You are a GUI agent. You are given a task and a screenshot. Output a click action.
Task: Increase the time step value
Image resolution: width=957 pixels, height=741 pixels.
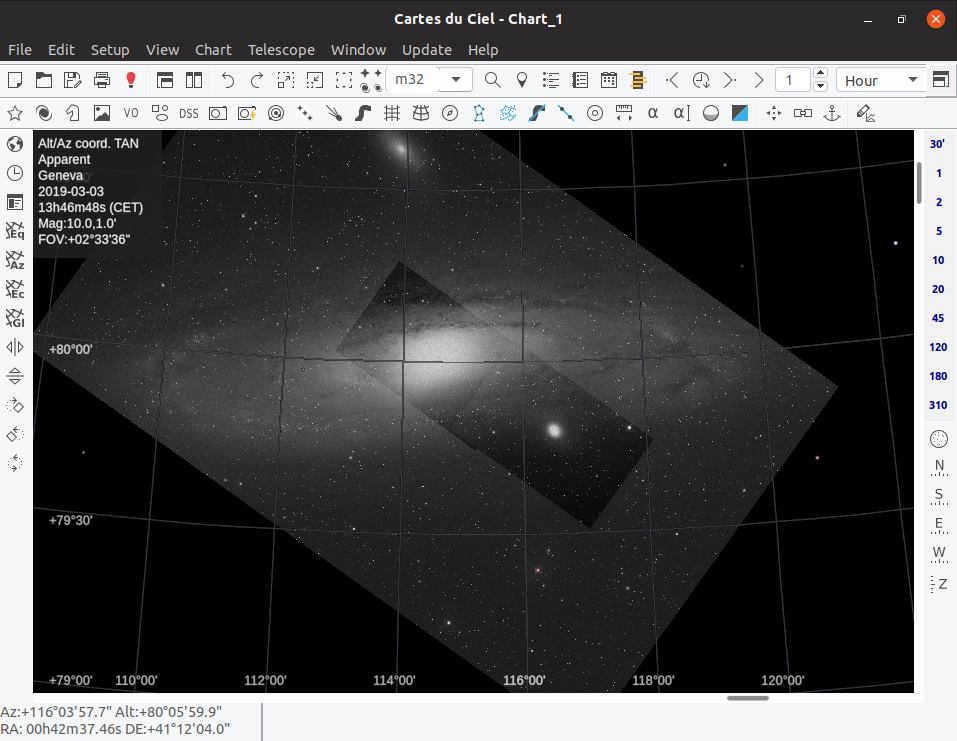pyautogui.click(x=821, y=73)
